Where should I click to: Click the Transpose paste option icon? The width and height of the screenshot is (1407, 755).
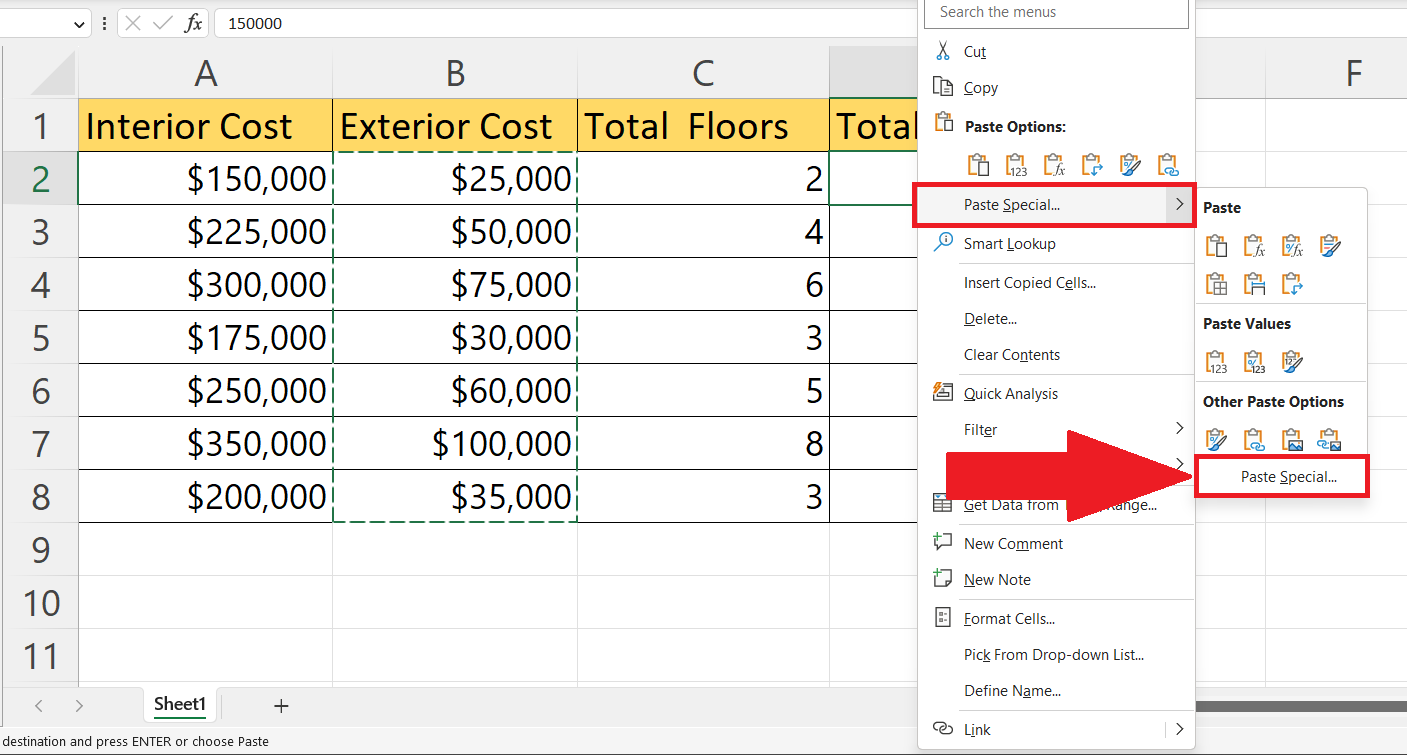(x=1292, y=284)
